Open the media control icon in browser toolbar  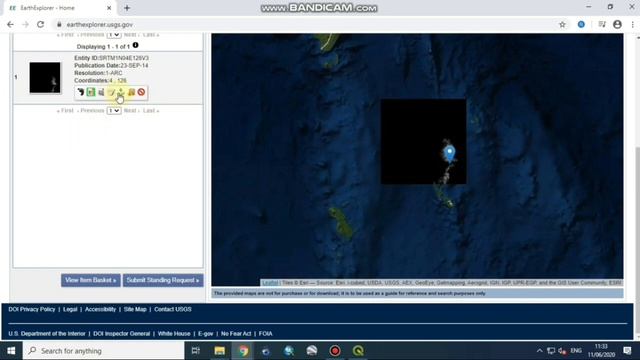602,24
